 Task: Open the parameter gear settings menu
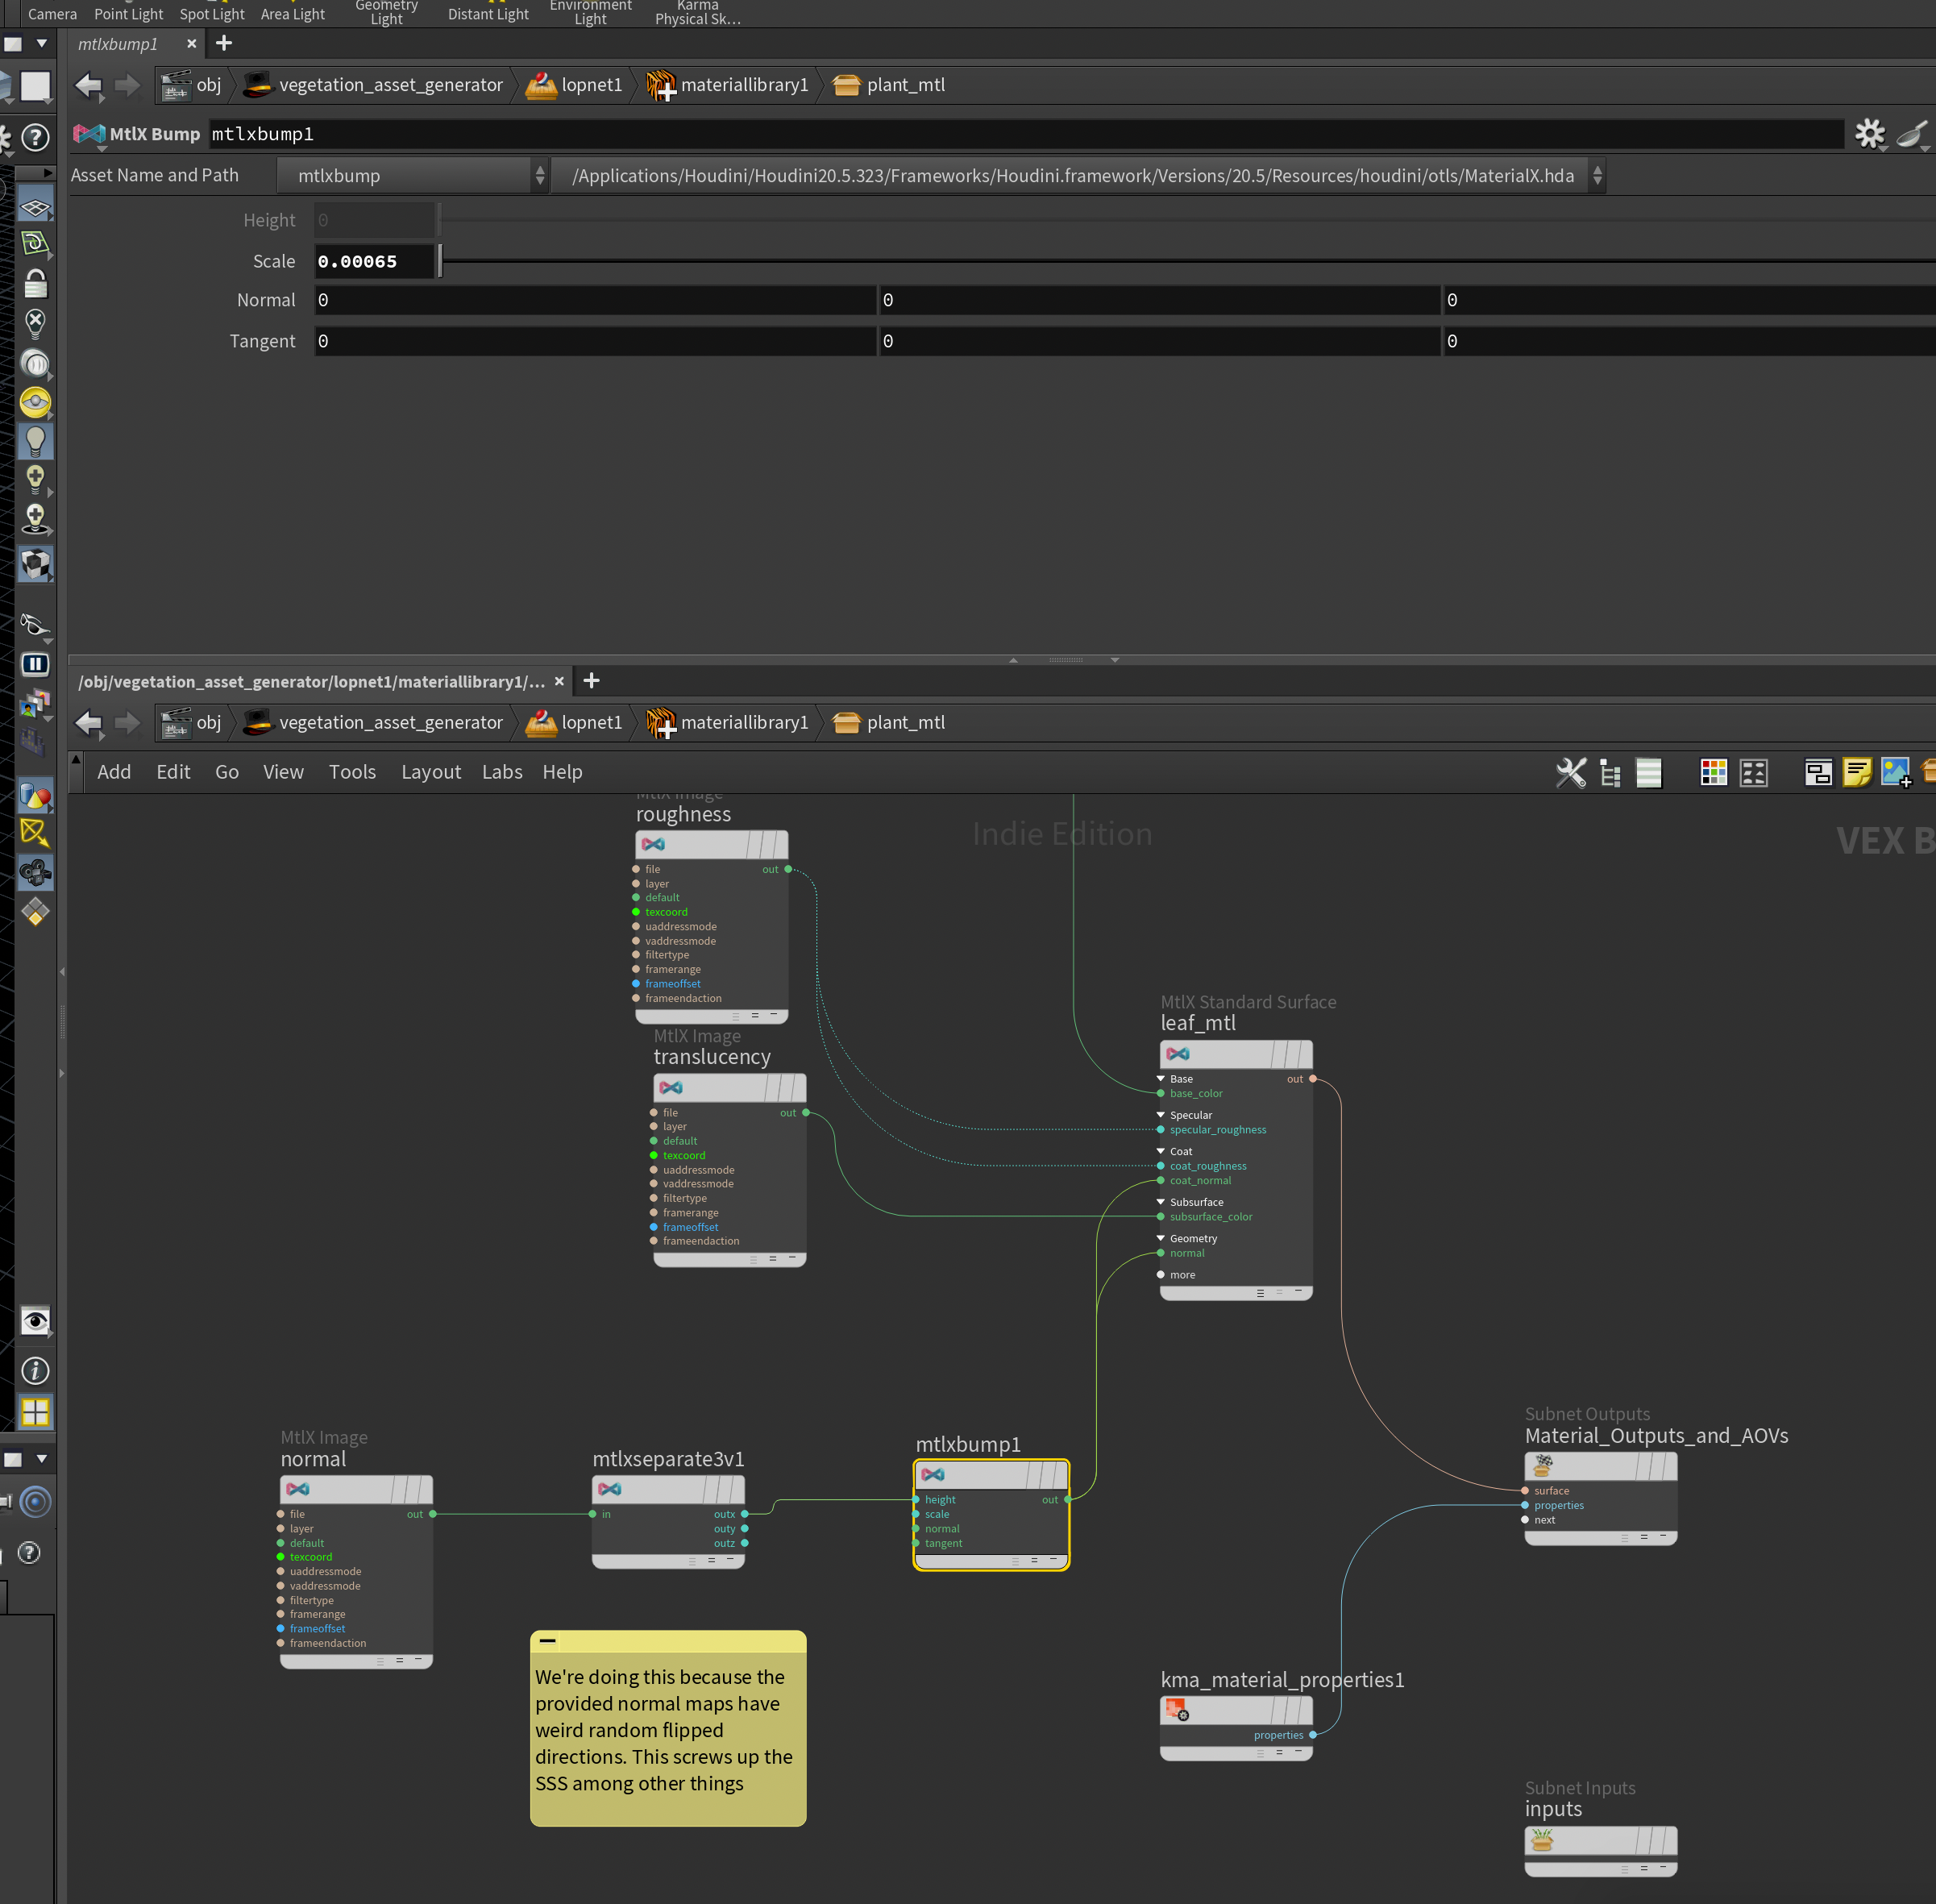click(x=1868, y=133)
